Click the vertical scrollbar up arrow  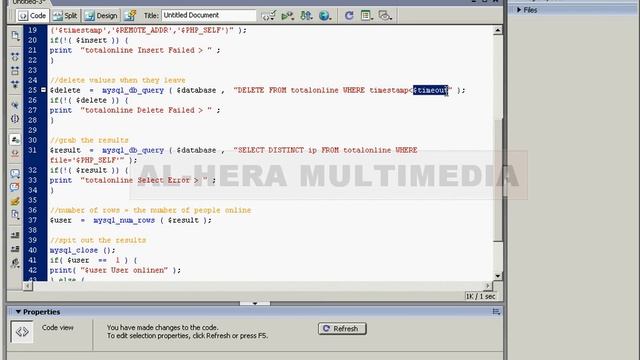[498, 31]
